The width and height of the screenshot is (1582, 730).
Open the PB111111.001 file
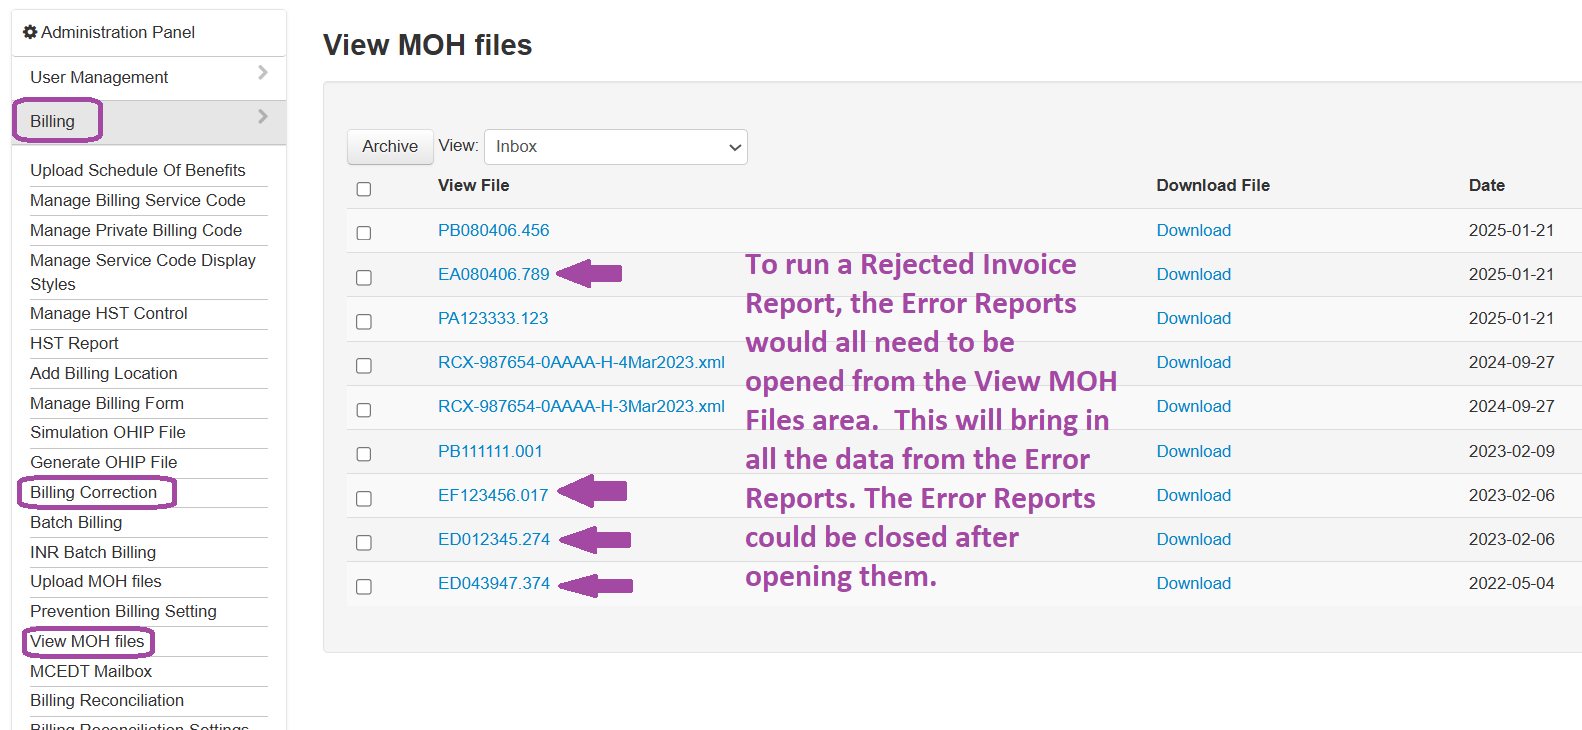pyautogui.click(x=489, y=451)
